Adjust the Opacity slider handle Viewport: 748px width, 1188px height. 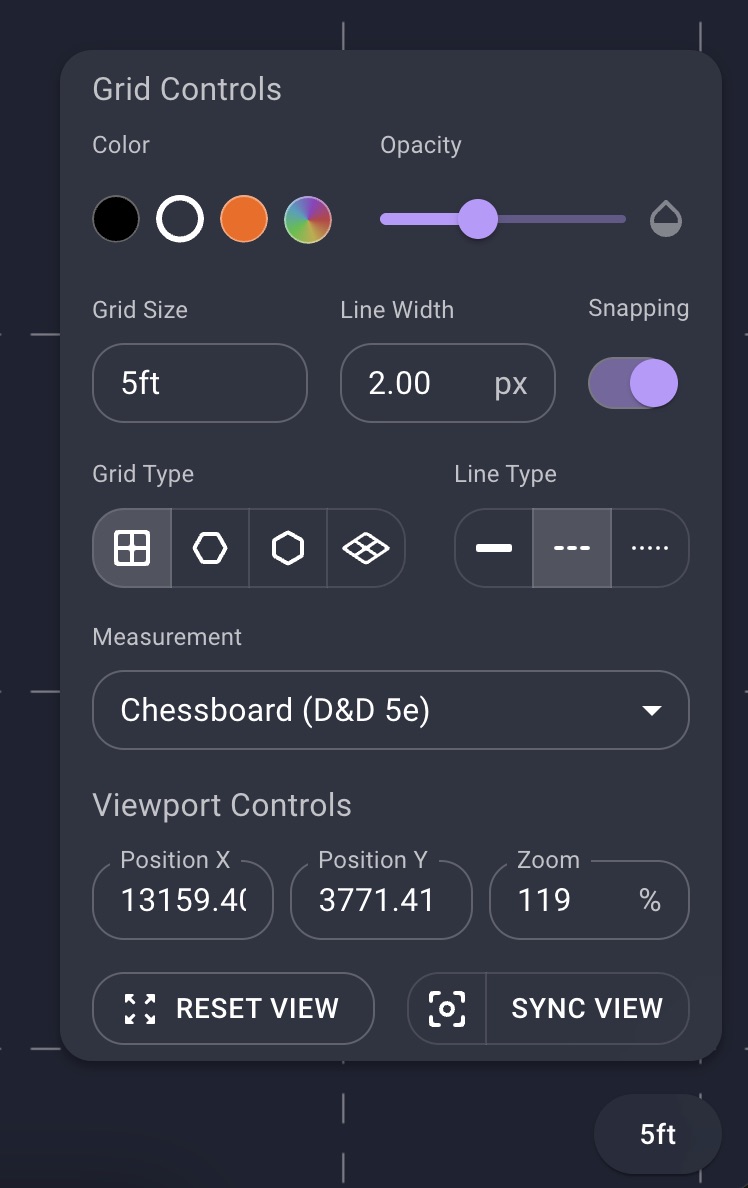point(479,218)
